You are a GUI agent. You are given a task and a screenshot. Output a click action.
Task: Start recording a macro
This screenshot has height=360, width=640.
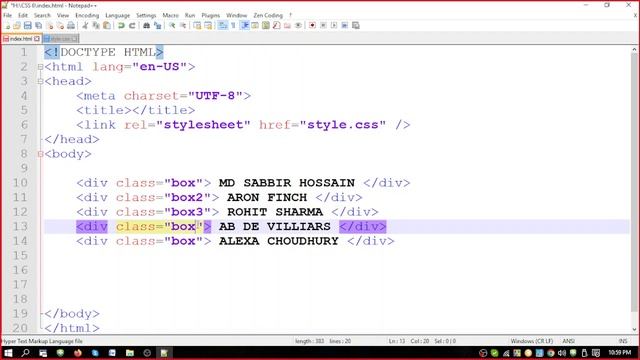(x=312, y=25)
